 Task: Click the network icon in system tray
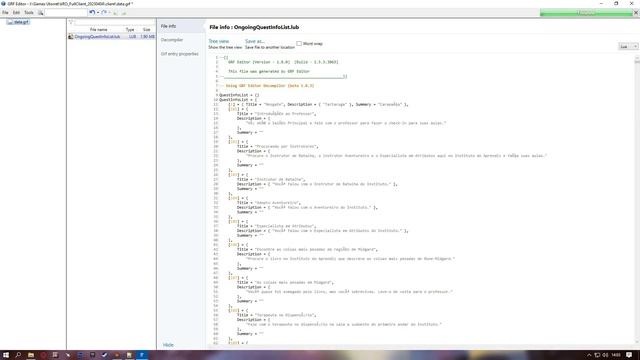click(x=597, y=355)
